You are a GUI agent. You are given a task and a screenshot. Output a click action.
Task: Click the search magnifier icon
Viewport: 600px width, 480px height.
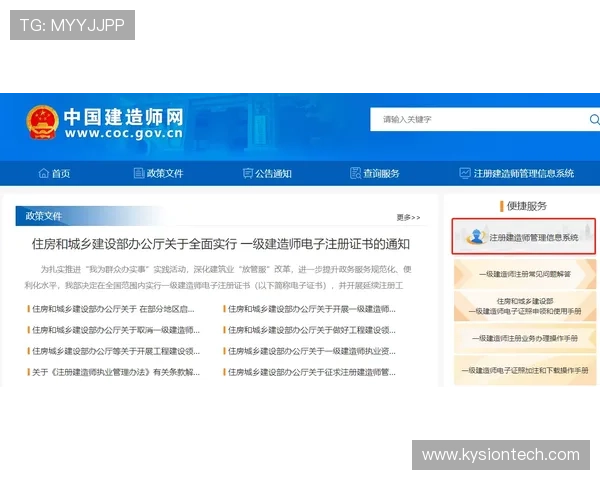594,119
